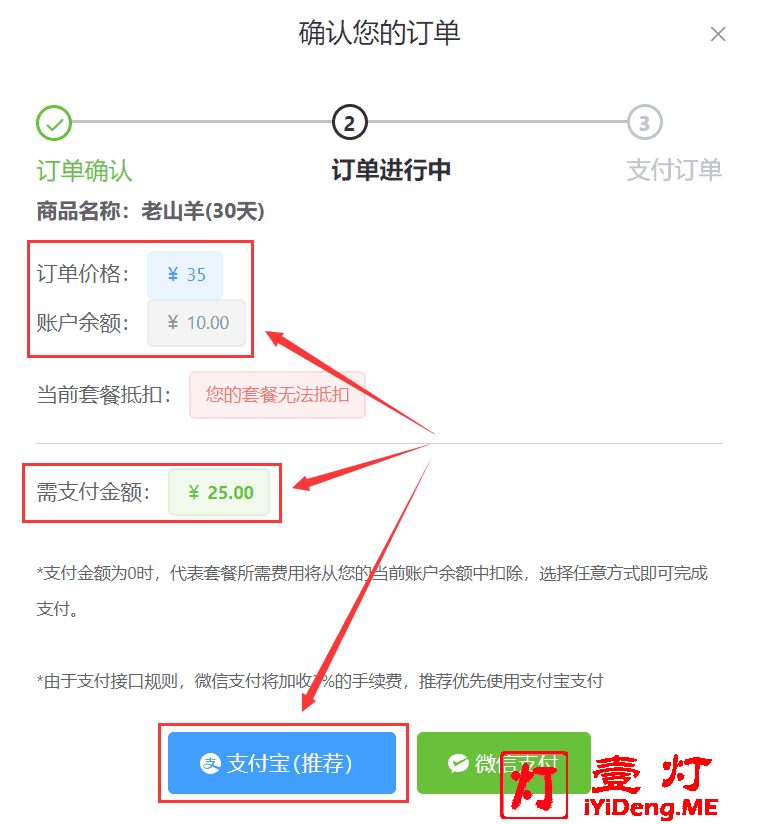
Task: Click the 商品名称 老山羊(30天) text
Action: point(150,212)
